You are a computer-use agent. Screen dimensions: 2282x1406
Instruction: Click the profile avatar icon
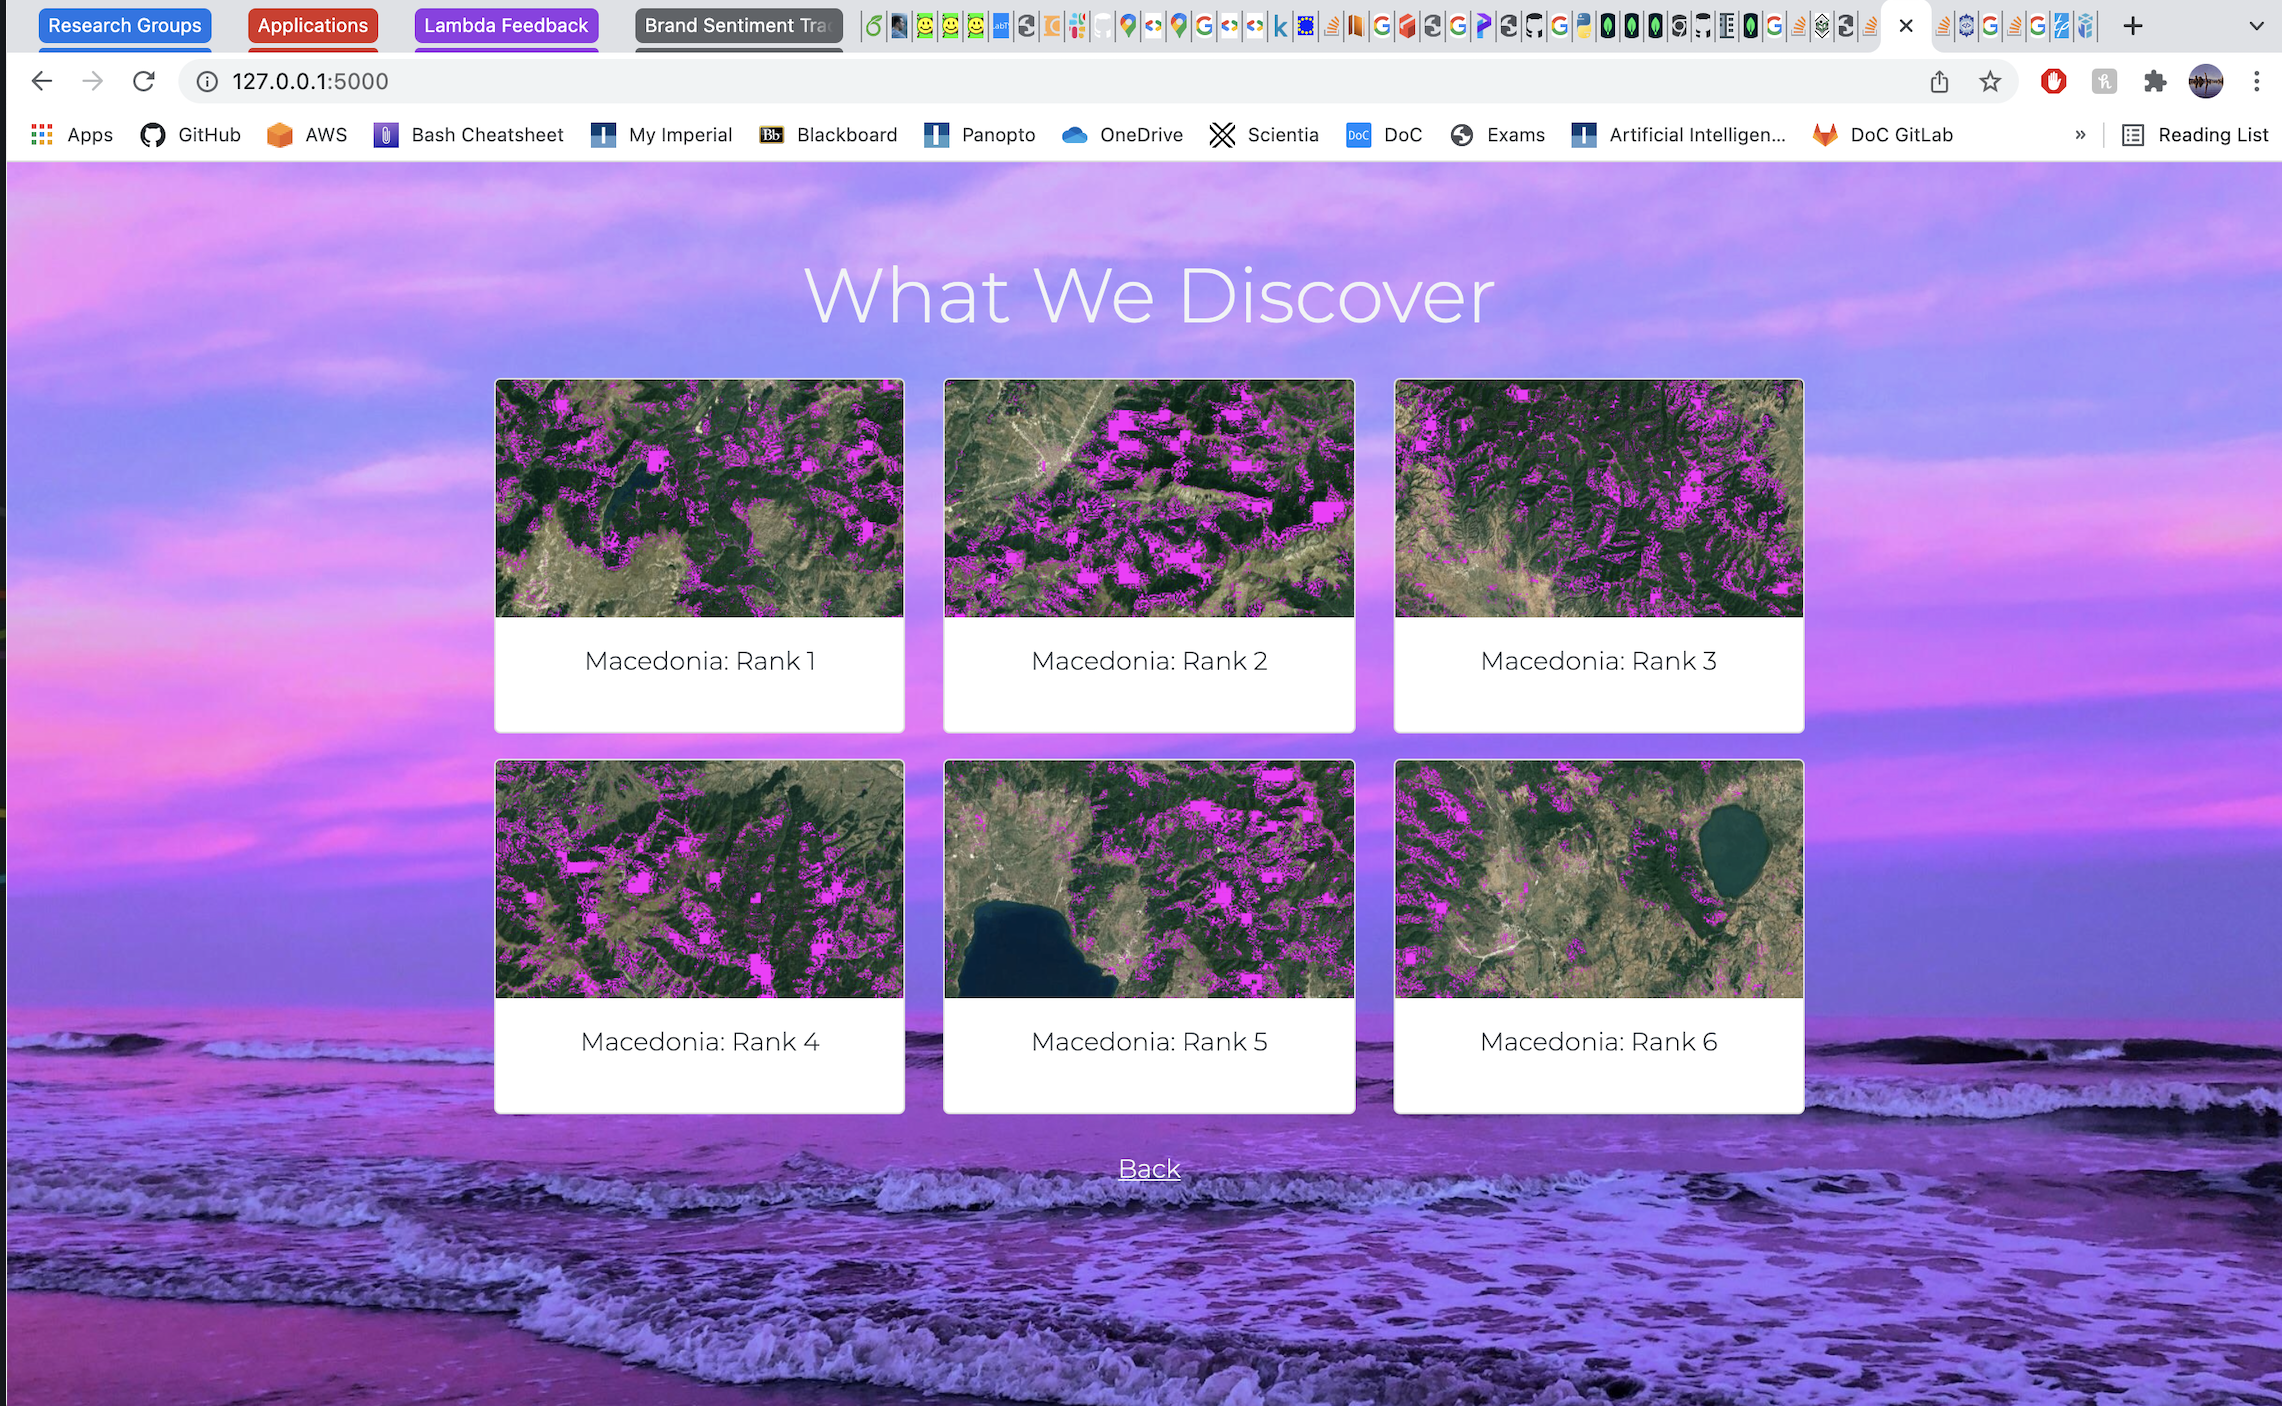click(2205, 81)
